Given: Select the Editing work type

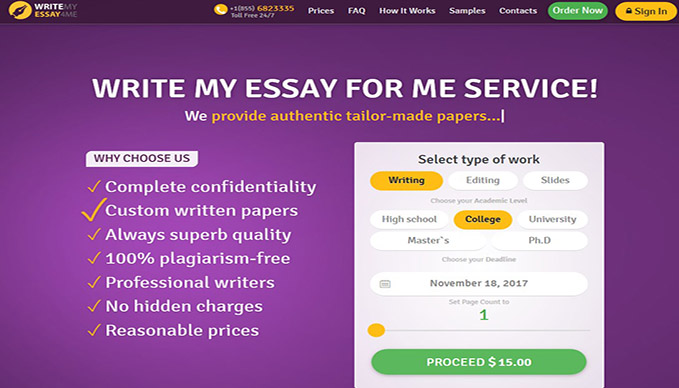Looking at the screenshot, I should (482, 181).
